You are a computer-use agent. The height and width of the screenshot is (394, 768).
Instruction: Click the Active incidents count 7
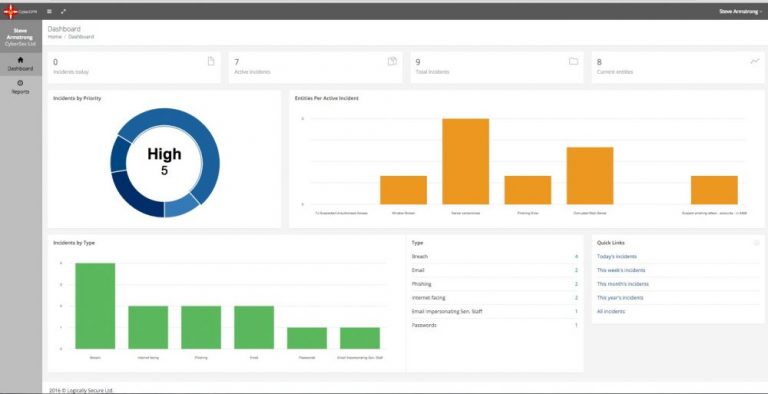tap(237, 62)
